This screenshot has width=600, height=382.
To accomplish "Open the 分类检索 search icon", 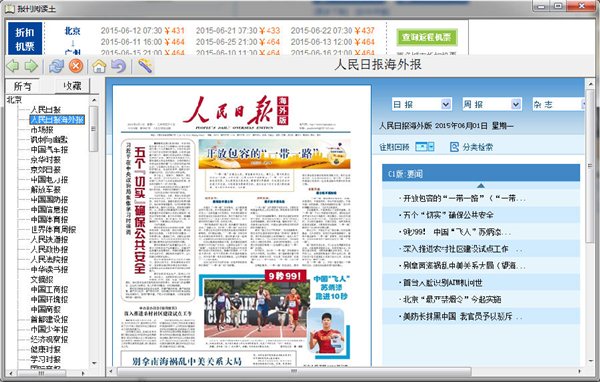I will pos(454,147).
